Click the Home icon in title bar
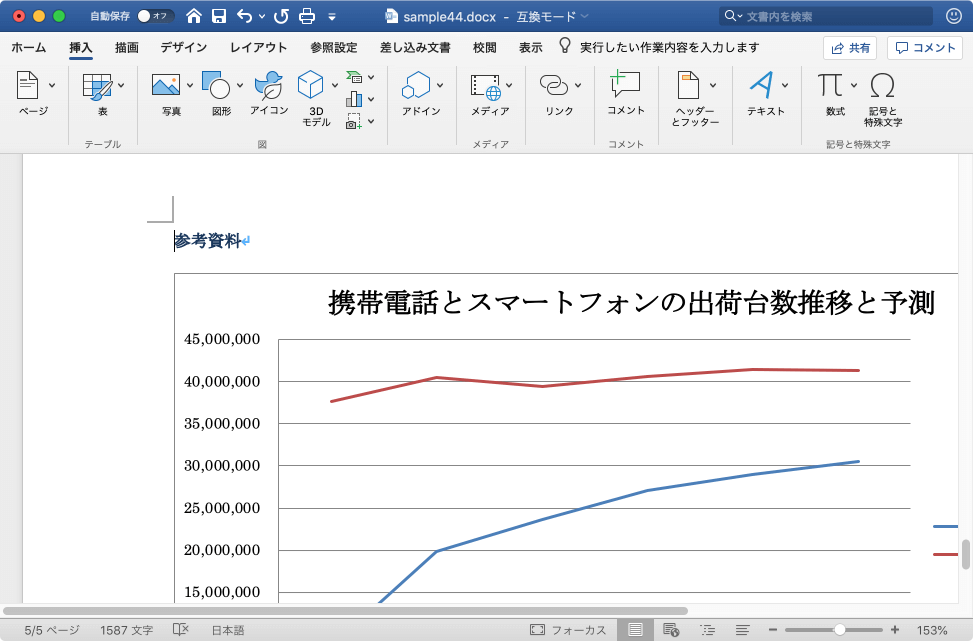This screenshot has width=973, height=641. 194,16
